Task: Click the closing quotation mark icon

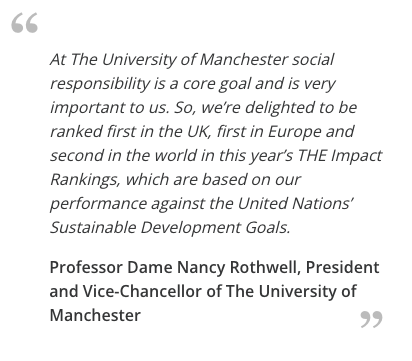Action: click(371, 319)
